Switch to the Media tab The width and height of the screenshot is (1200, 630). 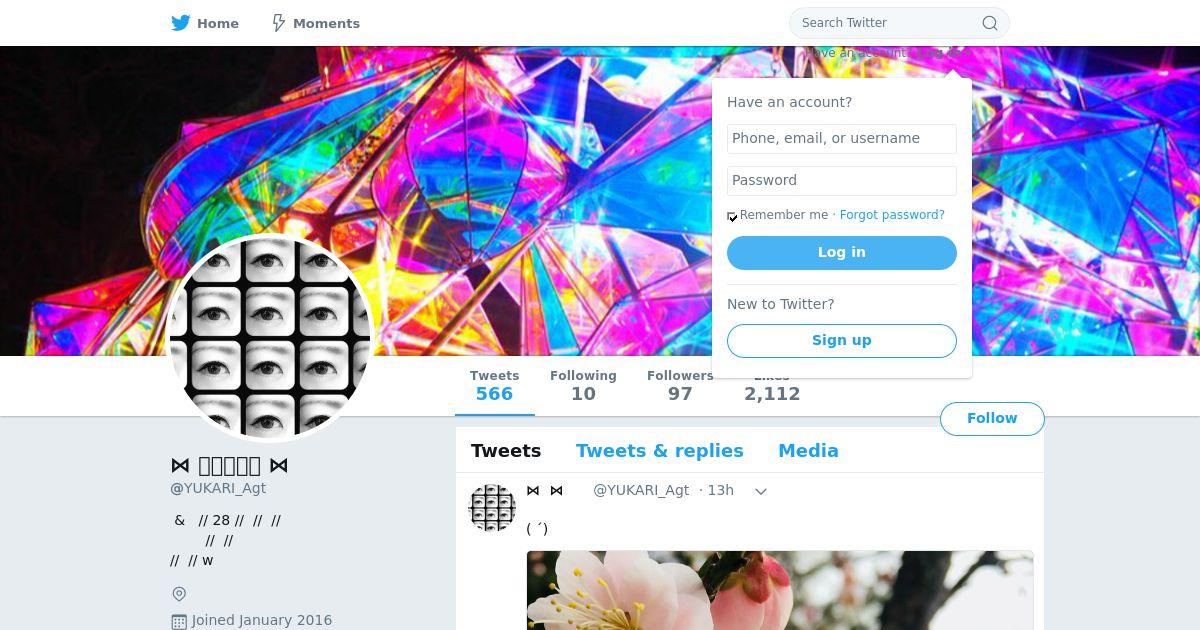[808, 451]
